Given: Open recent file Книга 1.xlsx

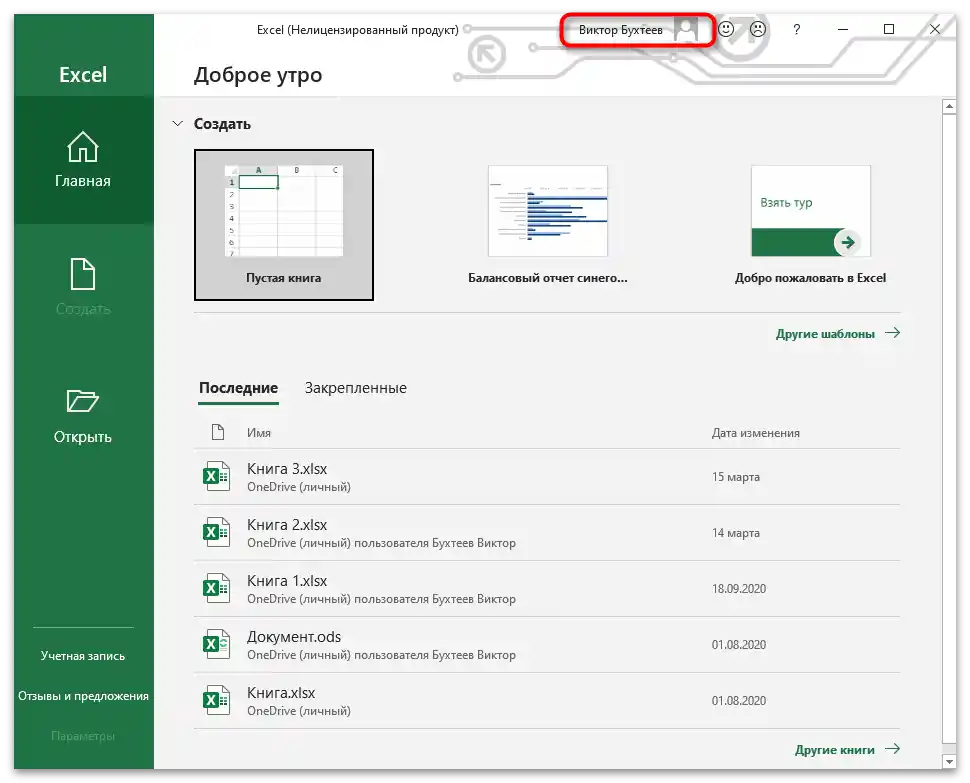Looking at the screenshot, I should coord(547,589).
